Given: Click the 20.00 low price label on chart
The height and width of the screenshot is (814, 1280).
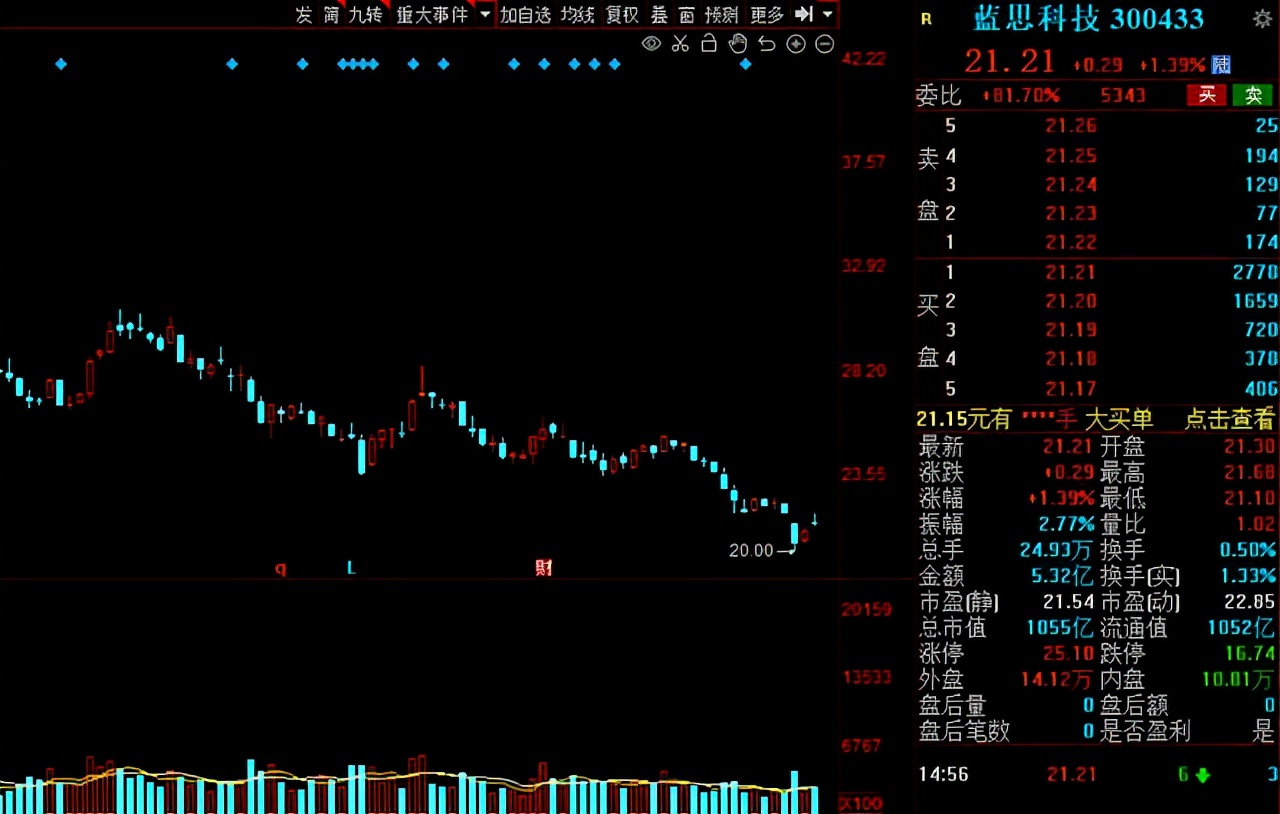Looking at the screenshot, I should pos(750,550).
